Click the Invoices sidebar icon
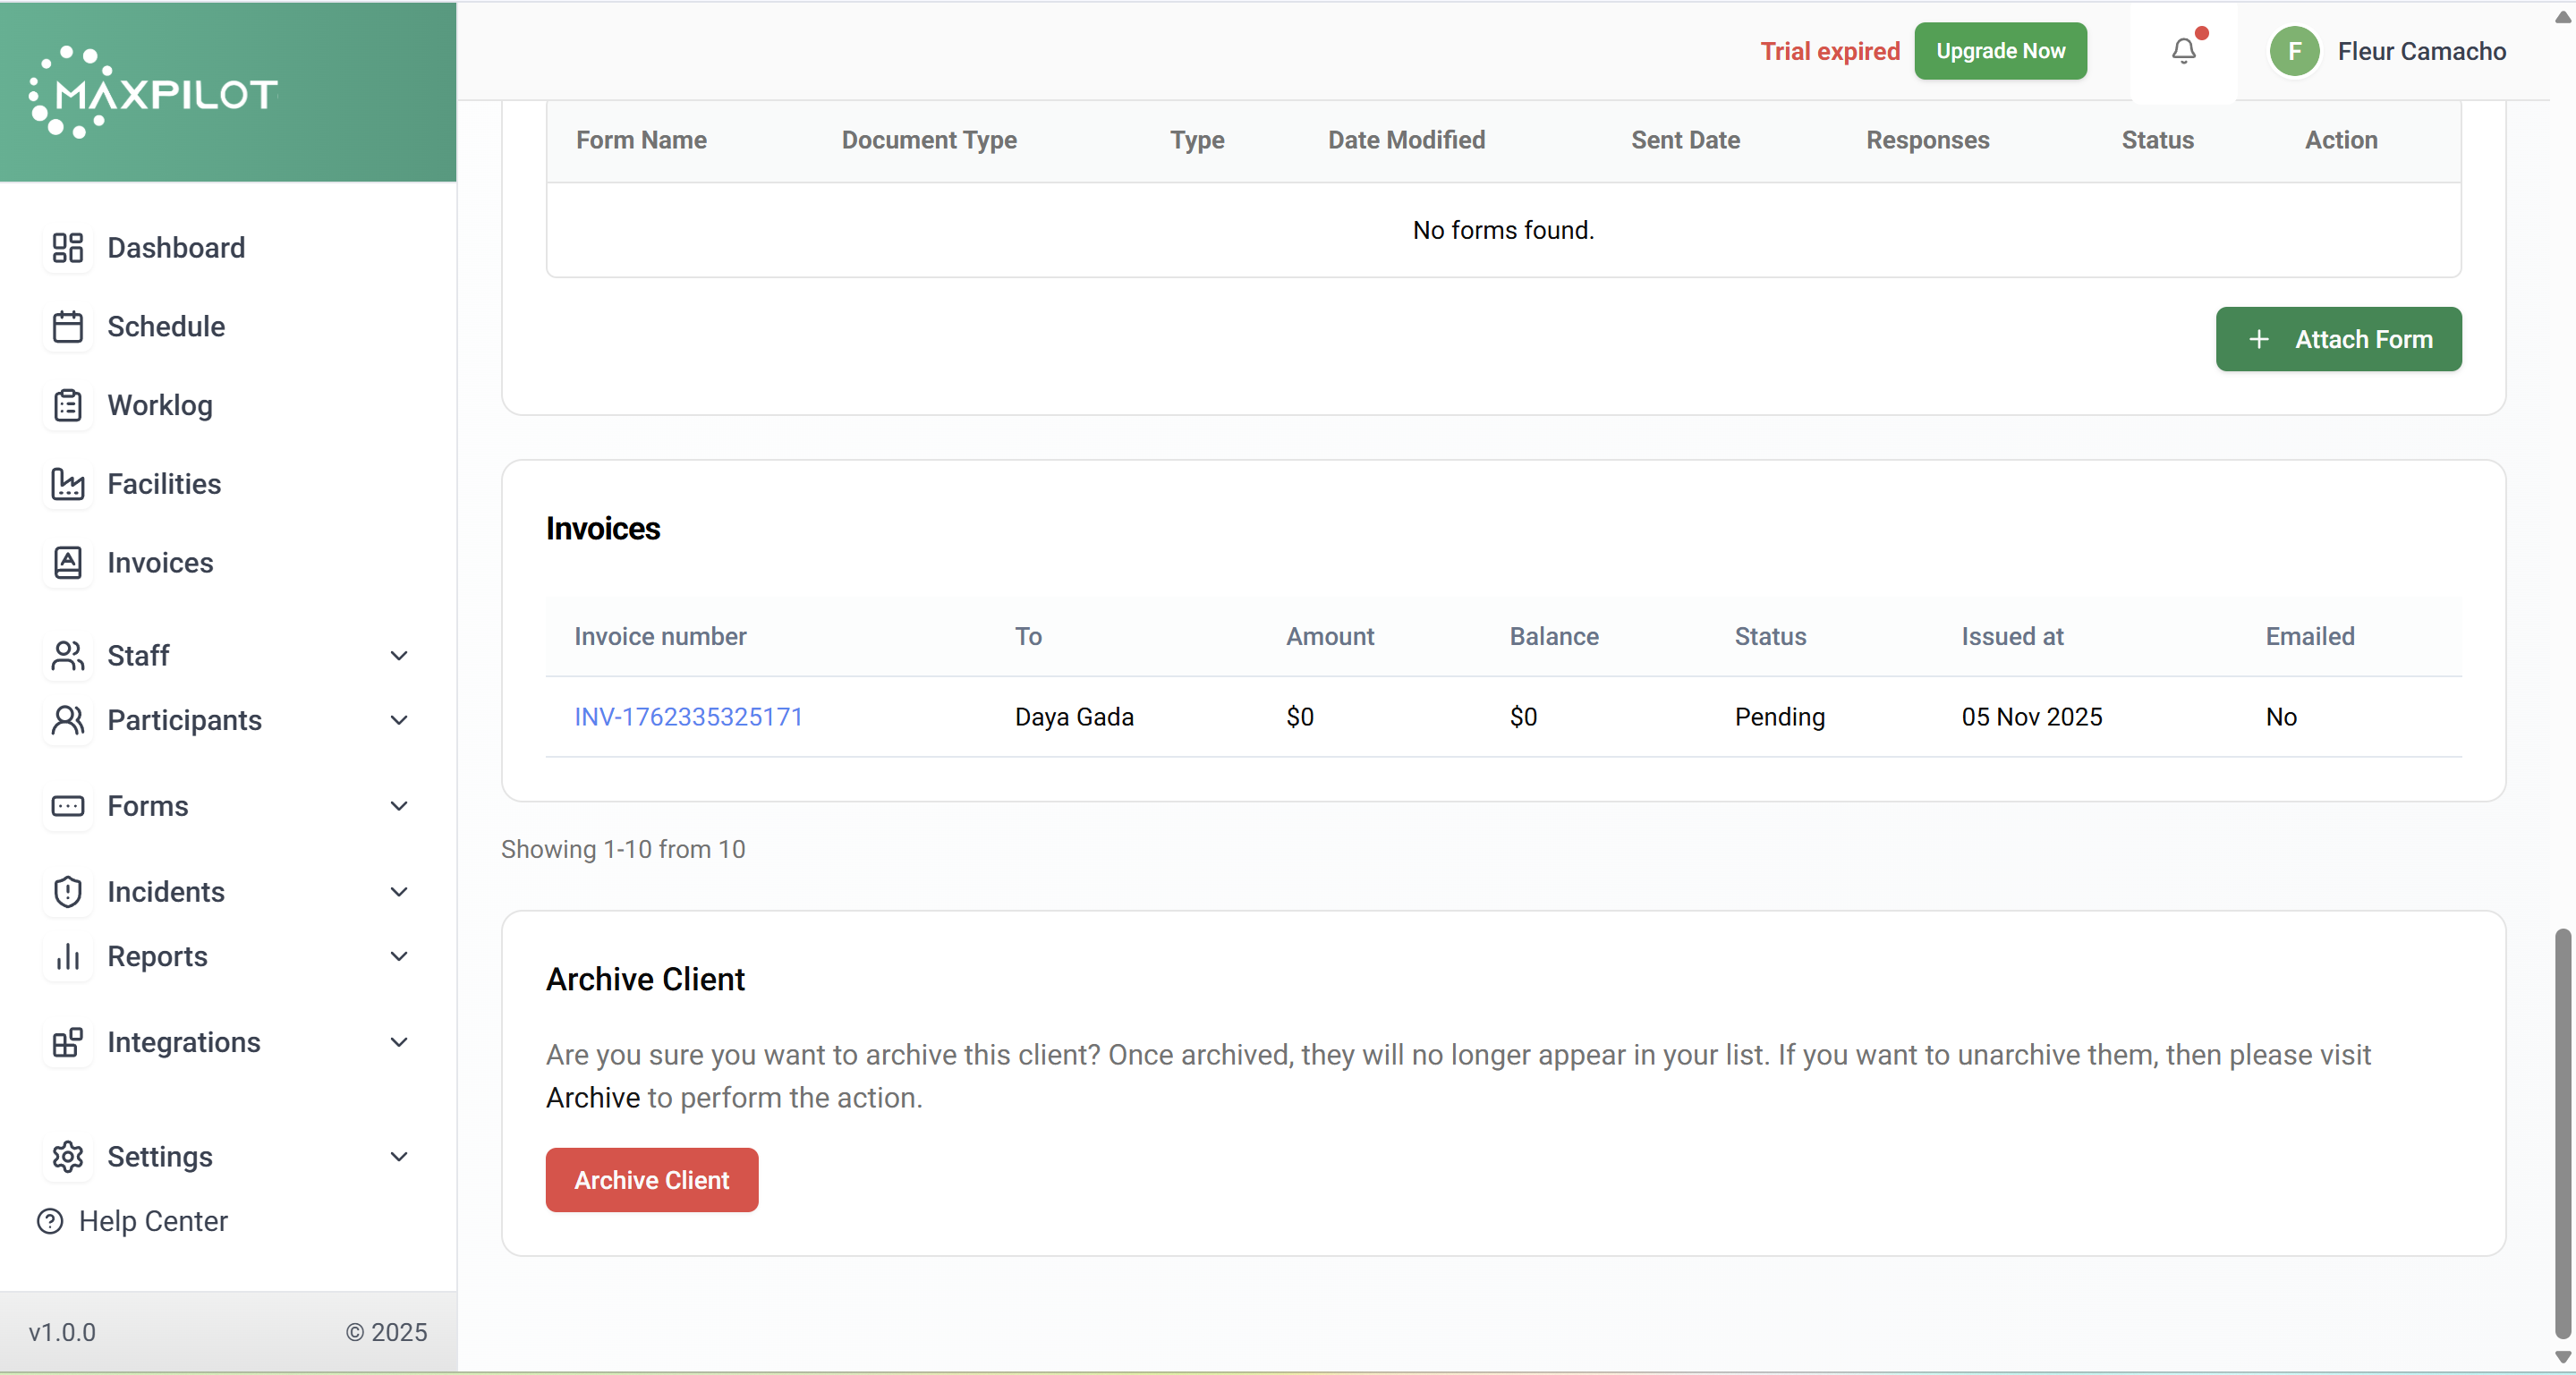 click(x=67, y=563)
